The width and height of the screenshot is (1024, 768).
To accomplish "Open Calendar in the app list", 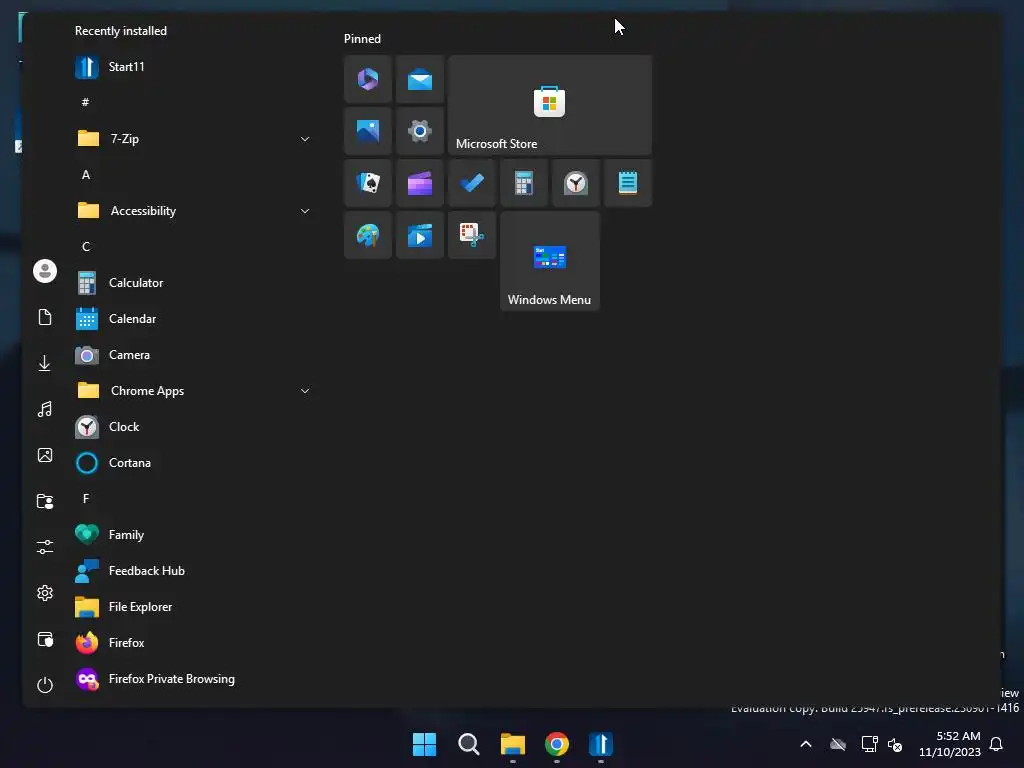I will (194, 319).
